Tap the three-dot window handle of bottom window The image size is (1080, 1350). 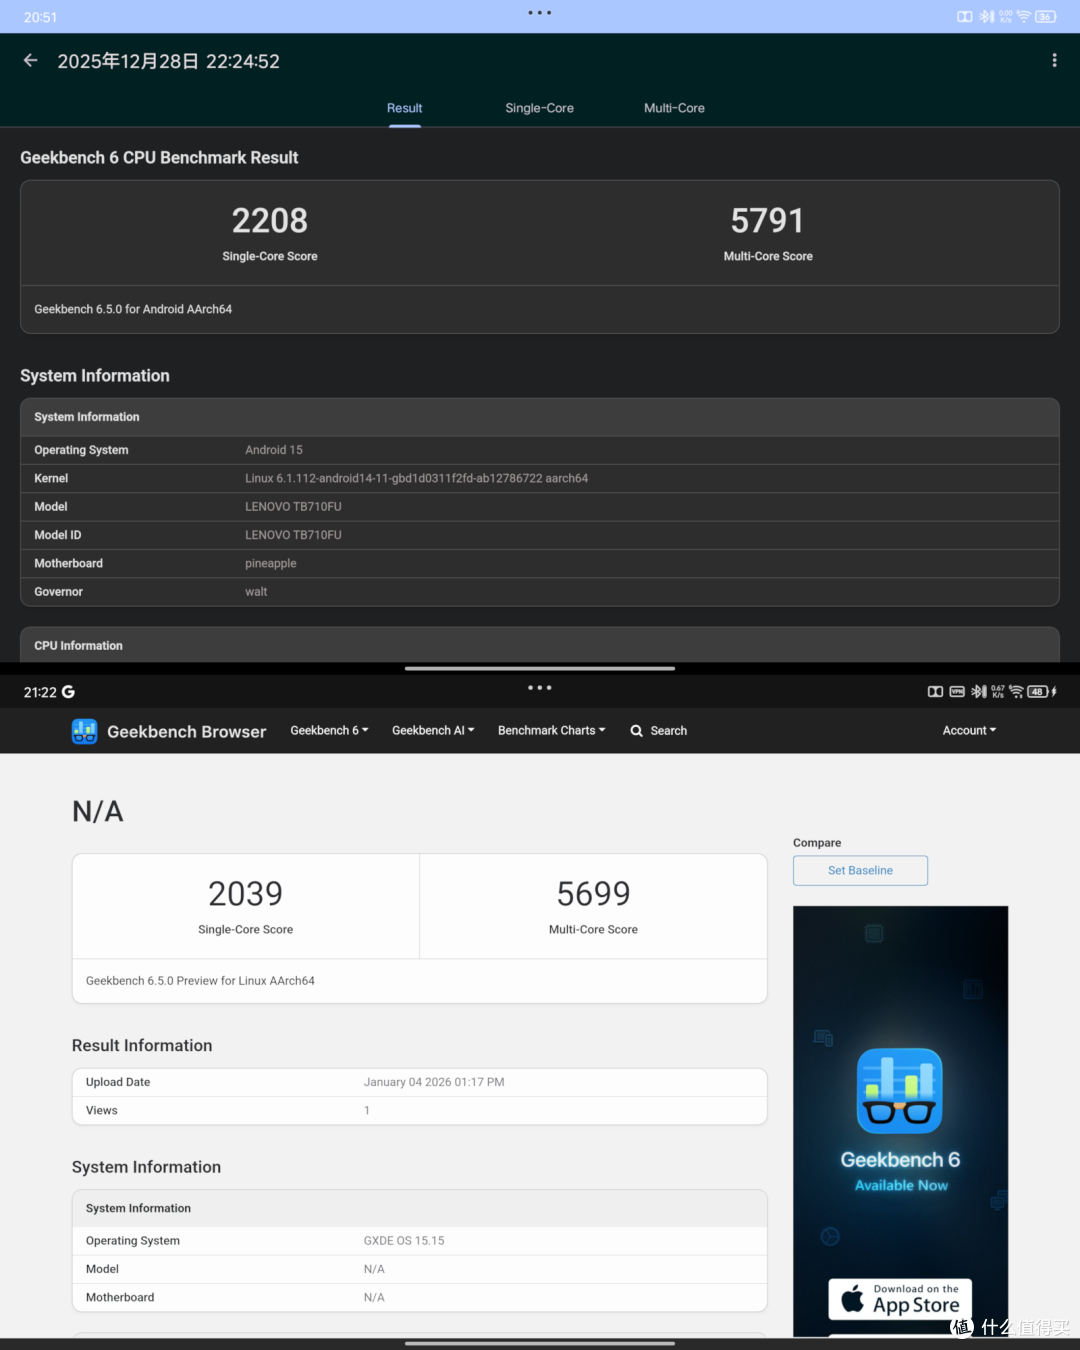[x=540, y=688]
